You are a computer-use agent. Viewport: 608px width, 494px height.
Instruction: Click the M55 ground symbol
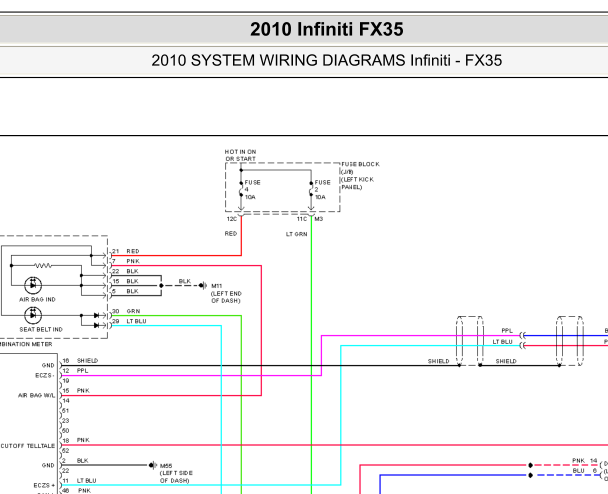(x=153, y=465)
